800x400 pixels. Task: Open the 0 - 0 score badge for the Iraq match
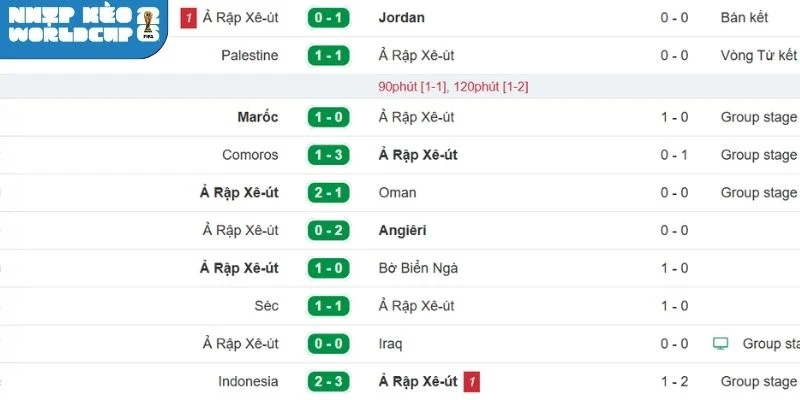(328, 343)
